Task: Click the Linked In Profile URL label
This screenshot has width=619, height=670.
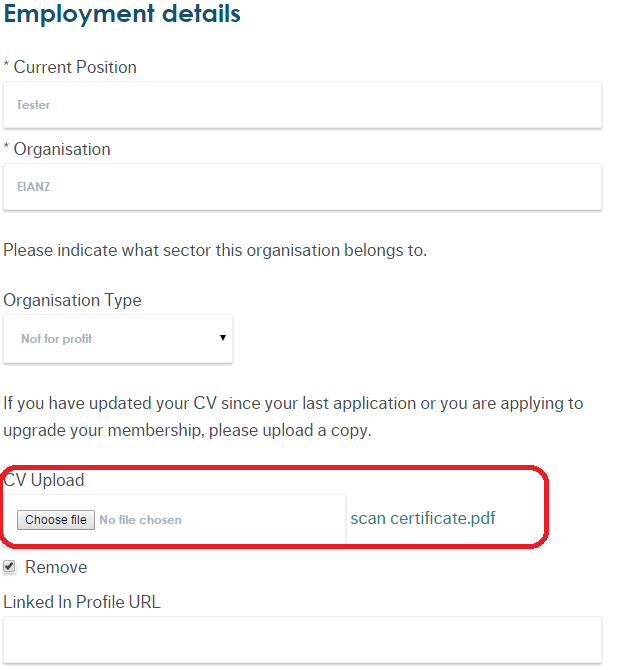Action: pyautogui.click(x=82, y=602)
